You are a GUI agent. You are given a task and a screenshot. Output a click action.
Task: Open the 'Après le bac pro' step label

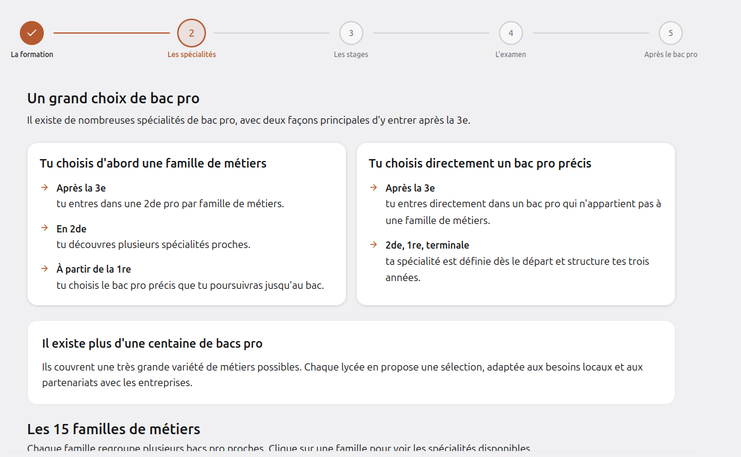[671, 54]
